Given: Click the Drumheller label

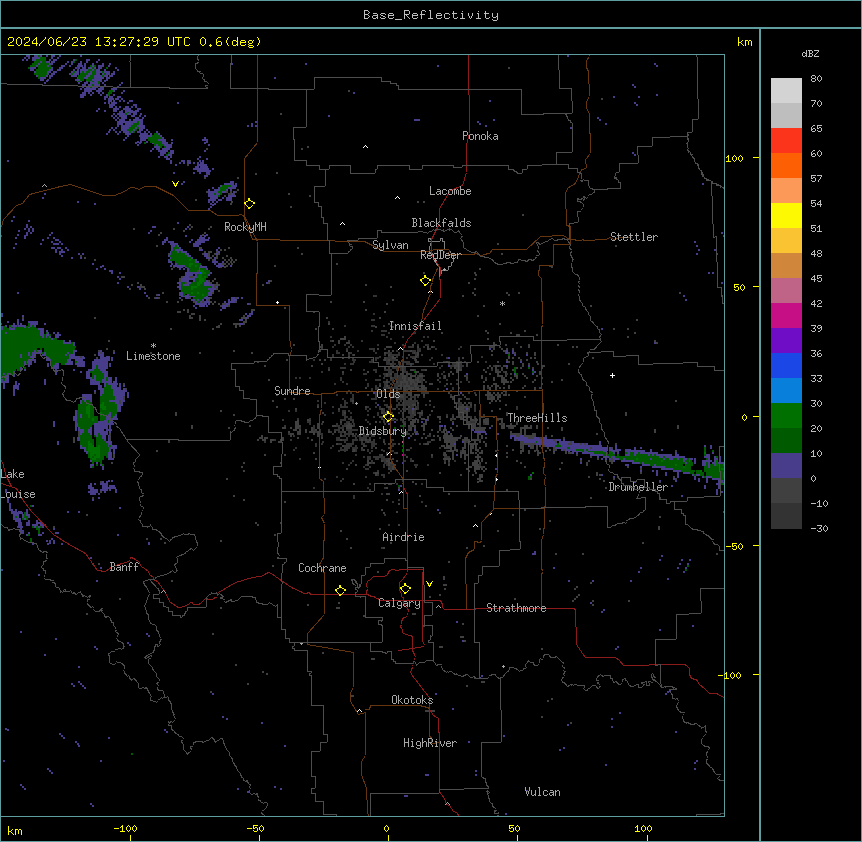Looking at the screenshot, I should tap(638, 487).
